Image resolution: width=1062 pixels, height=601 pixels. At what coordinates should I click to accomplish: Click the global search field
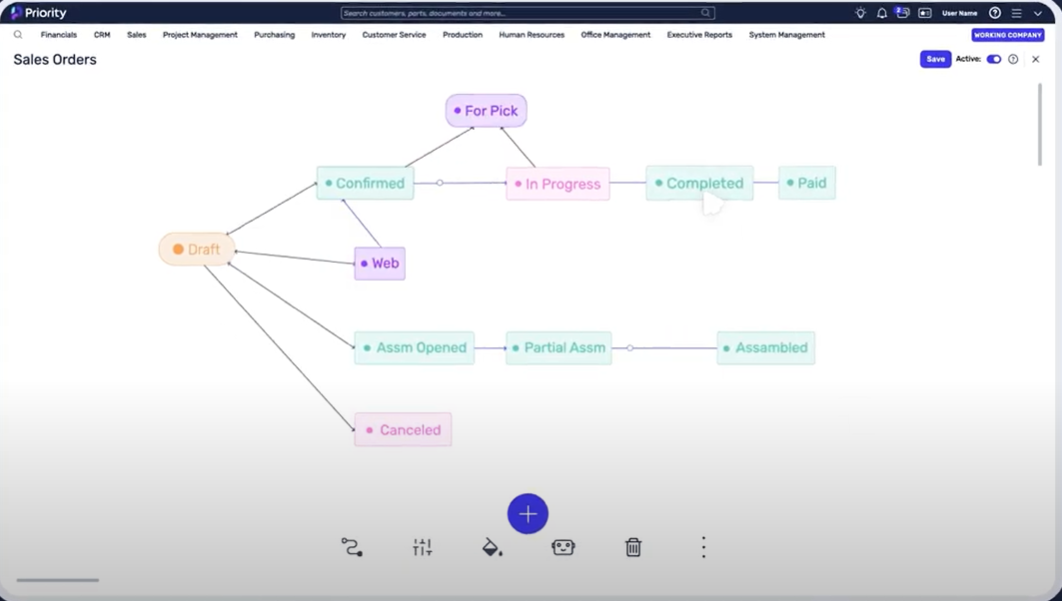click(528, 13)
